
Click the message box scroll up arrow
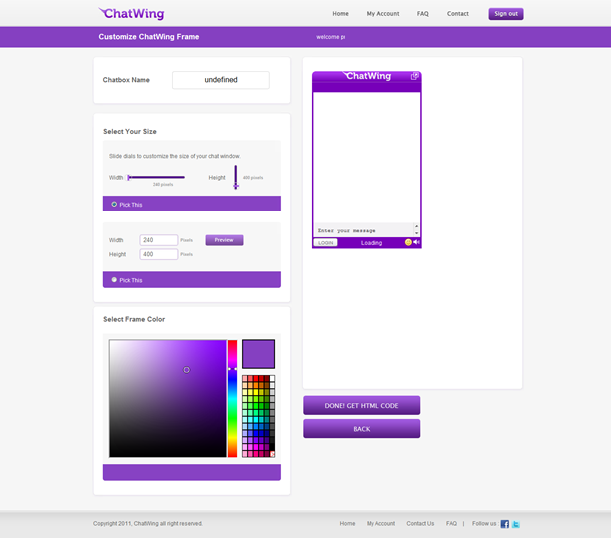tap(417, 226)
